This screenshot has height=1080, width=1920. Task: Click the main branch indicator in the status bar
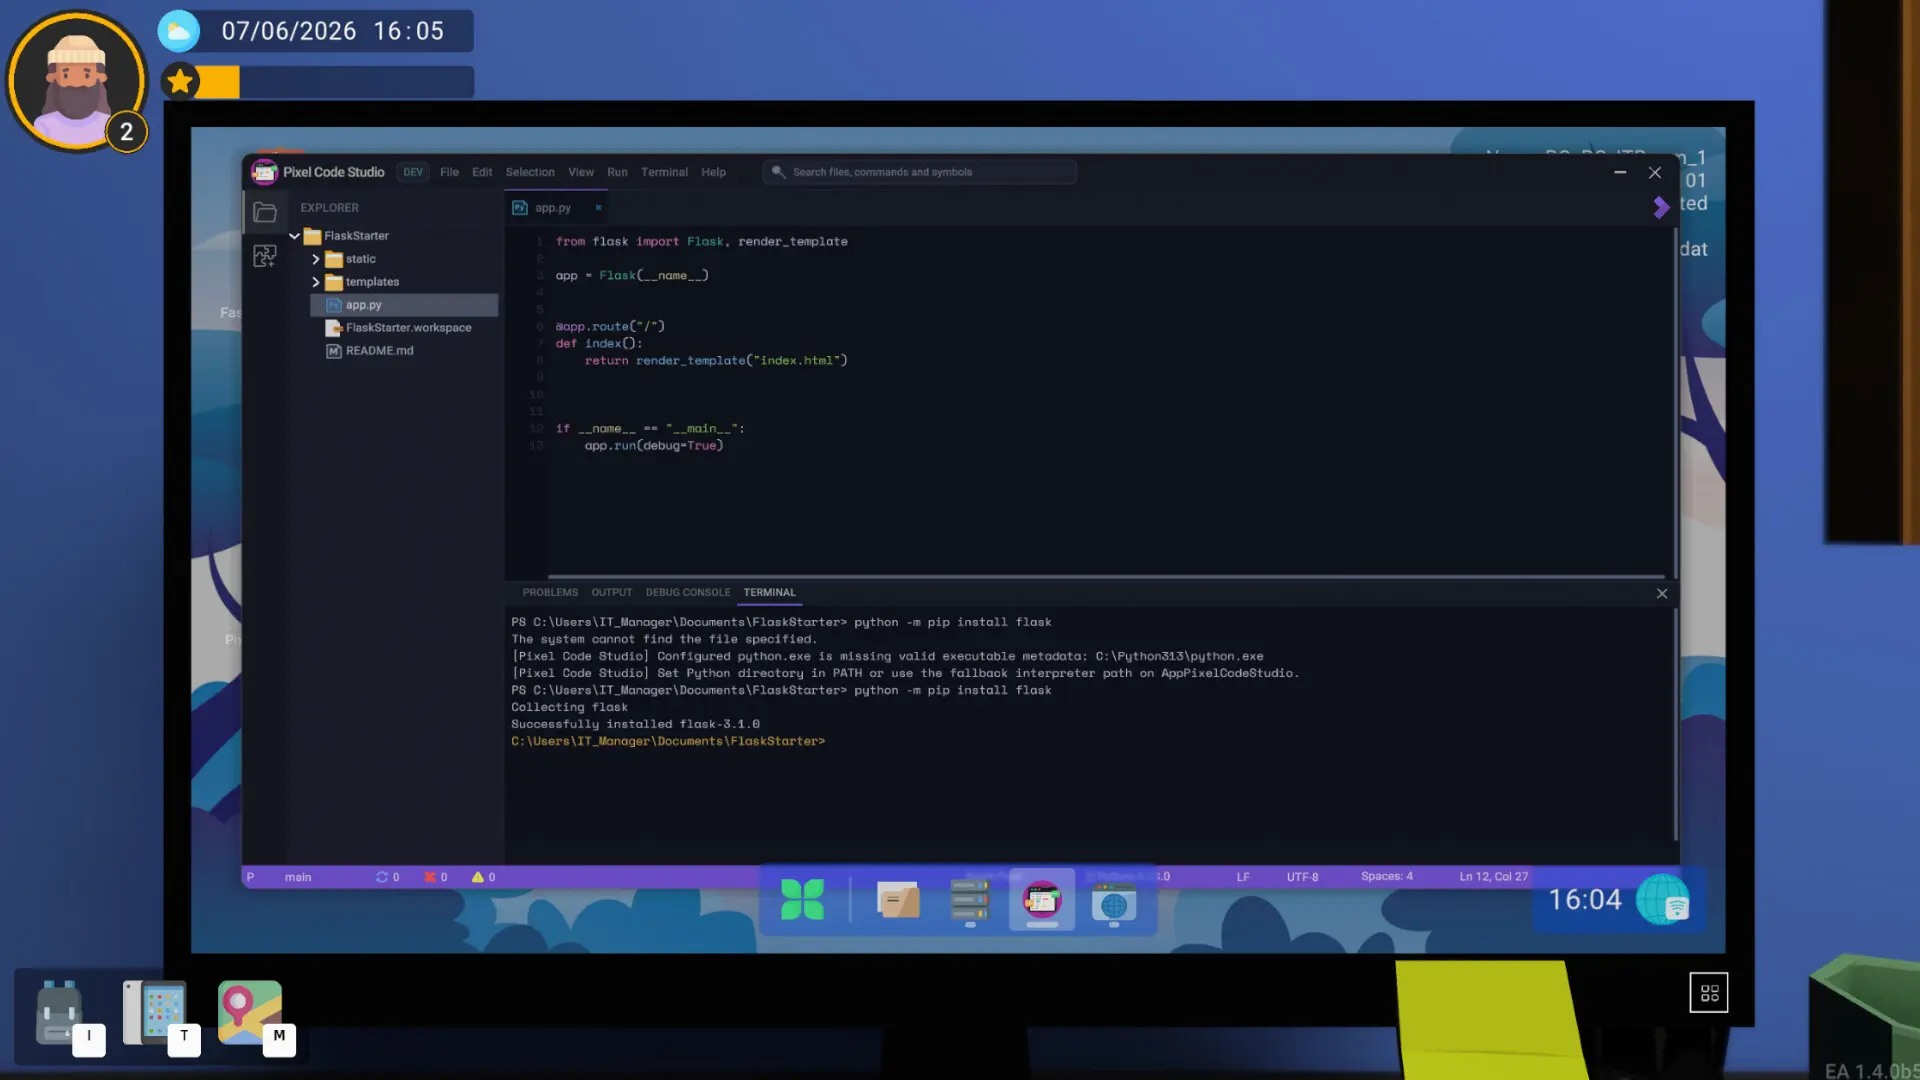point(298,877)
